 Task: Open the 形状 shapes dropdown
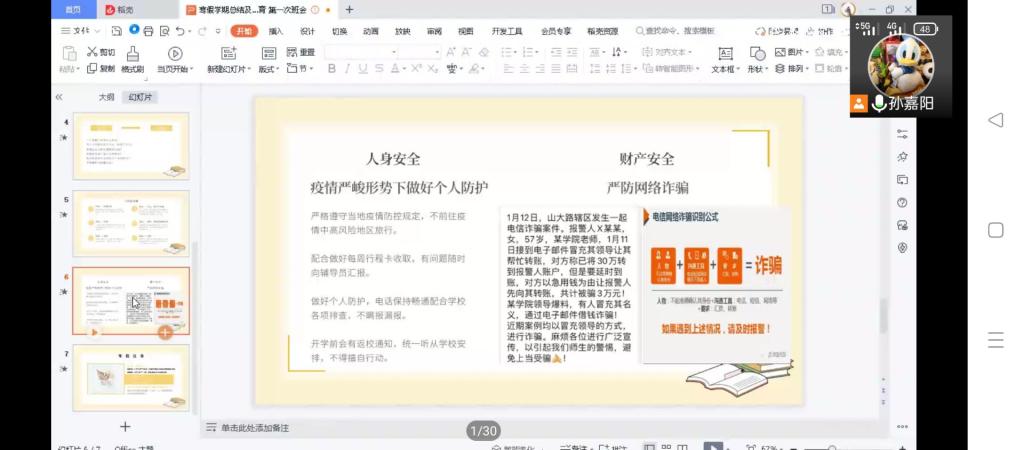click(757, 69)
